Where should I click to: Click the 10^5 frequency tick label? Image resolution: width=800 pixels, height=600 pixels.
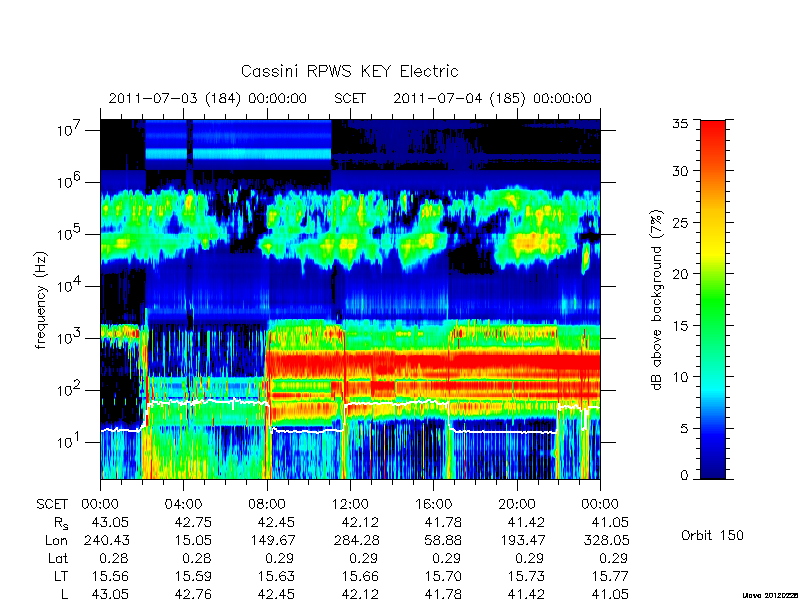tap(70, 234)
